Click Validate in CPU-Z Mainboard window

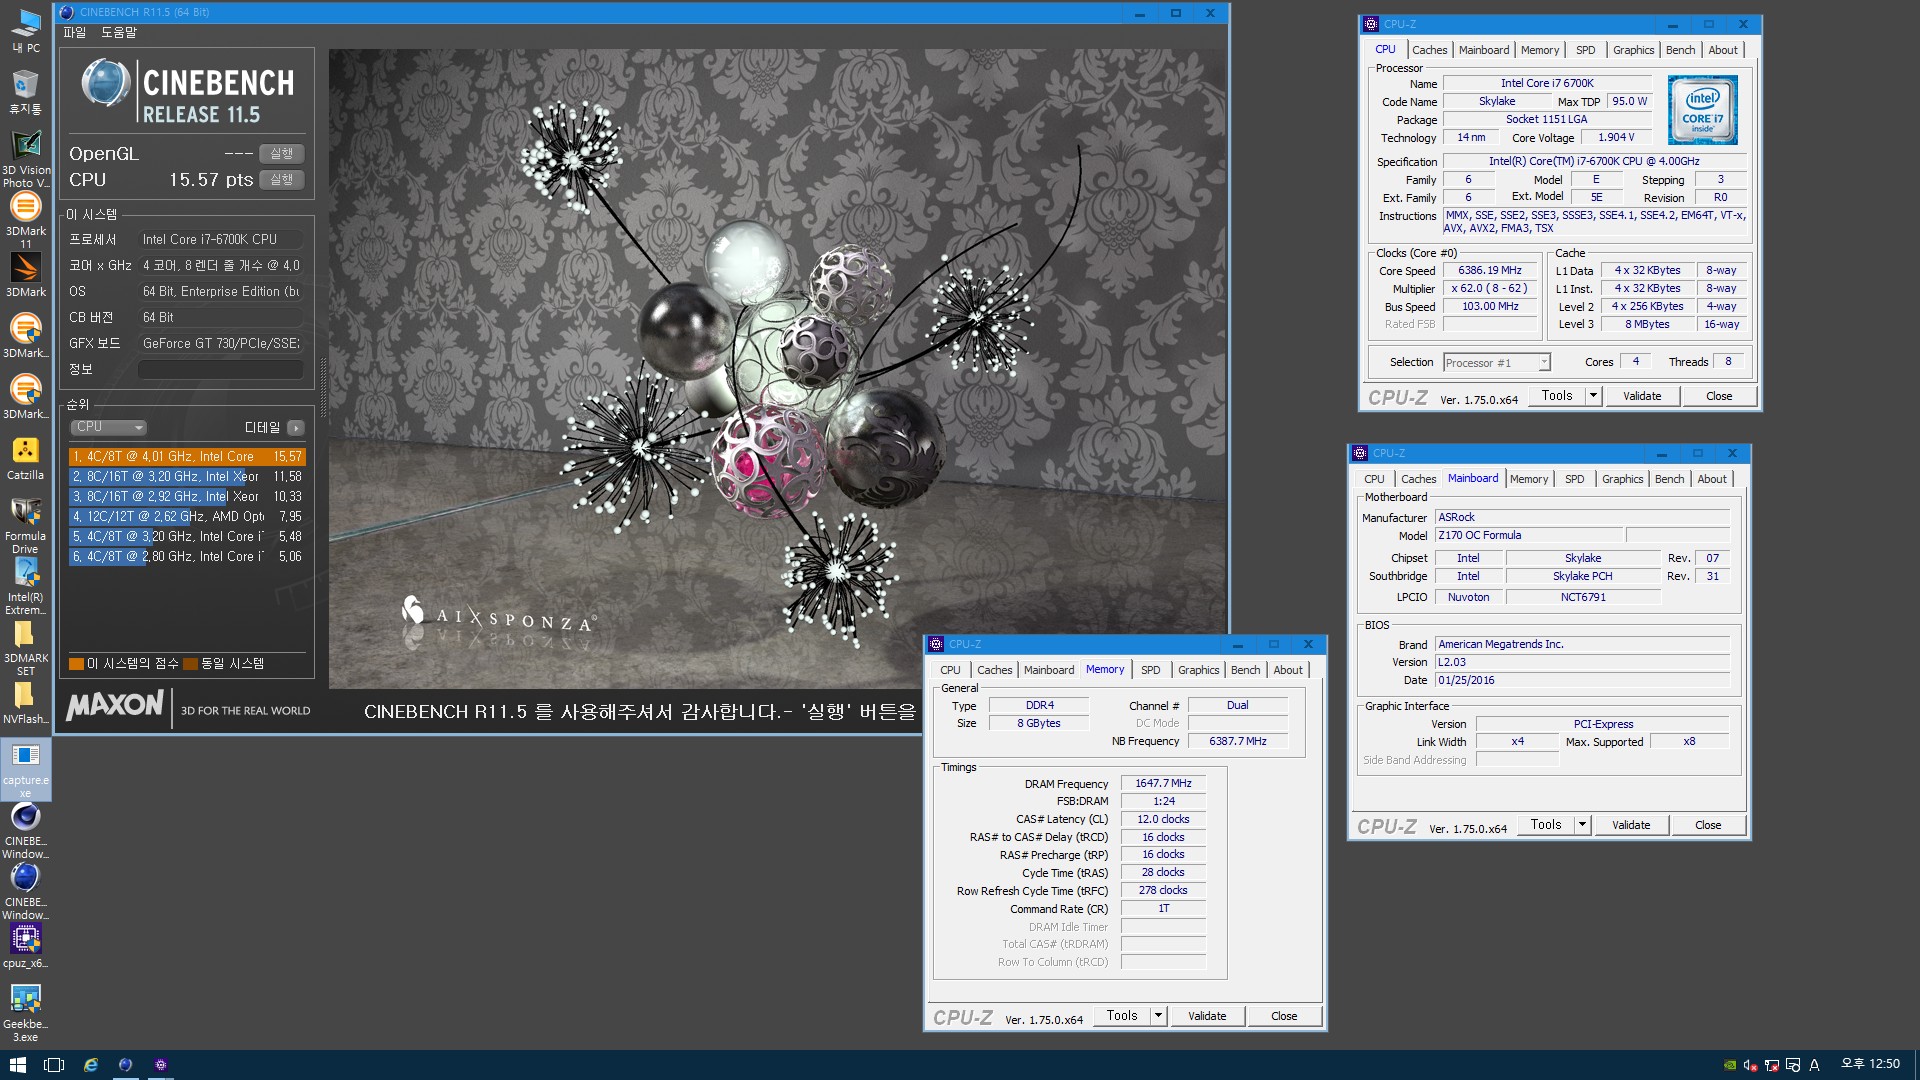1630,825
